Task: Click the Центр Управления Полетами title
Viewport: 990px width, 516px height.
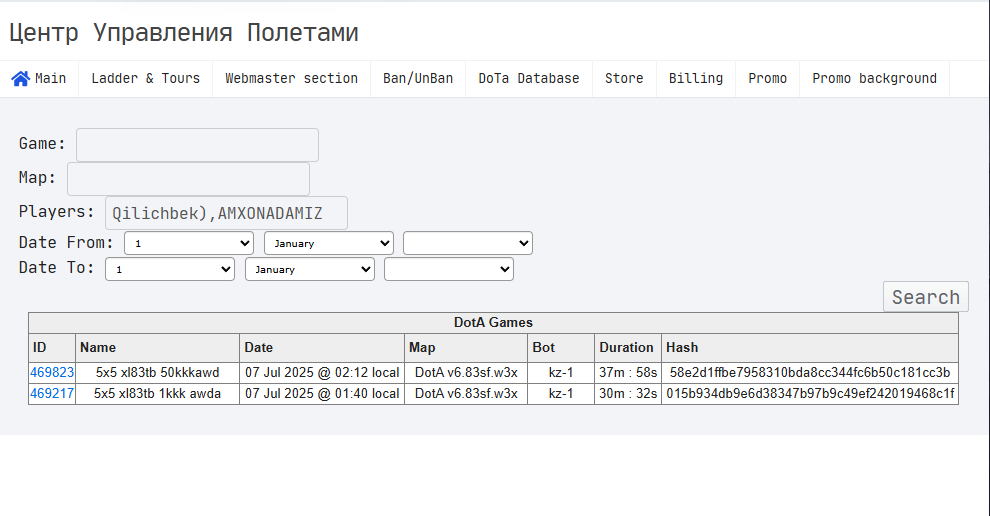Action: [184, 32]
